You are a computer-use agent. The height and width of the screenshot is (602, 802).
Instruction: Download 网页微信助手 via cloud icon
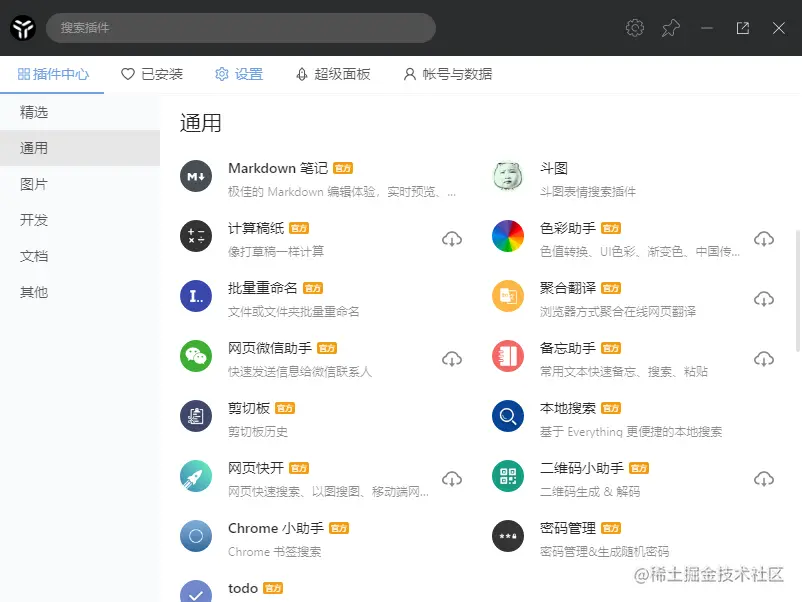pos(452,359)
